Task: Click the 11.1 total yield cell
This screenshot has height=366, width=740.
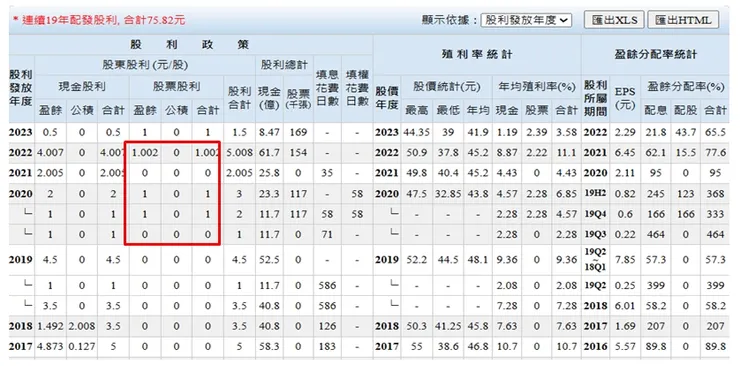Action: [x=567, y=153]
